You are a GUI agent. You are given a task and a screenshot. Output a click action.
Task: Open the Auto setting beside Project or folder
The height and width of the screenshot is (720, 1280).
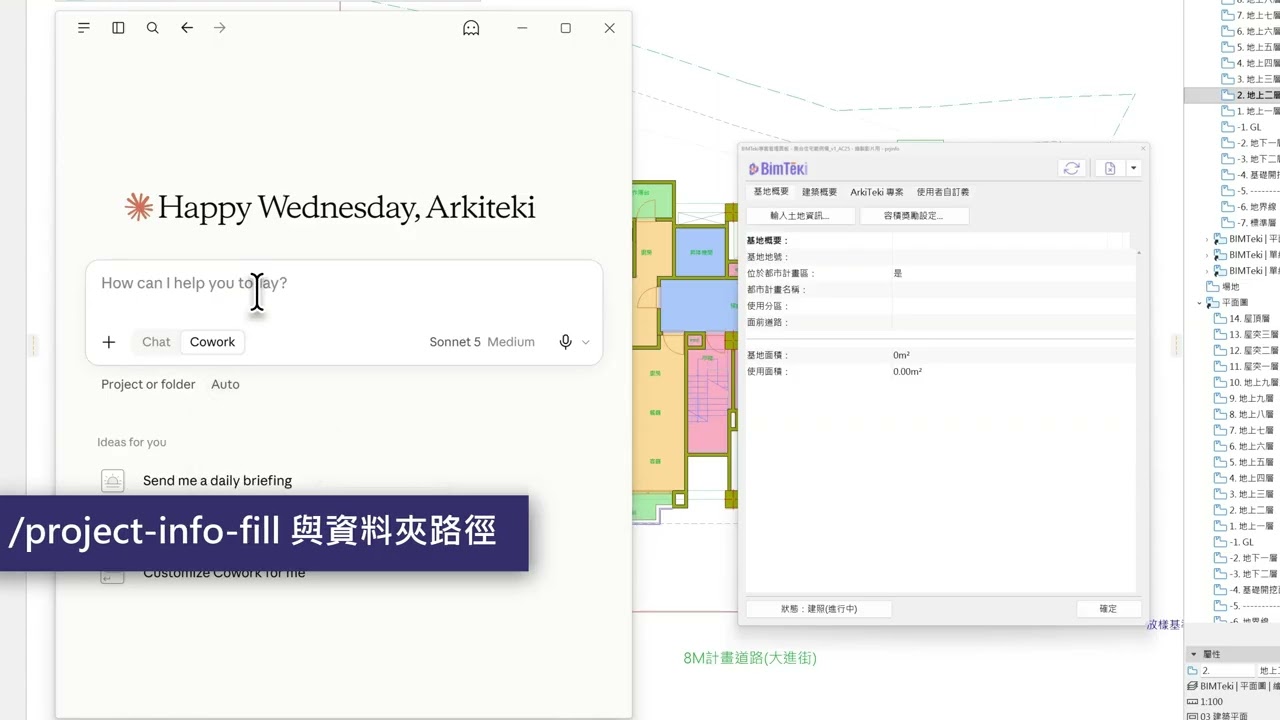tap(225, 384)
